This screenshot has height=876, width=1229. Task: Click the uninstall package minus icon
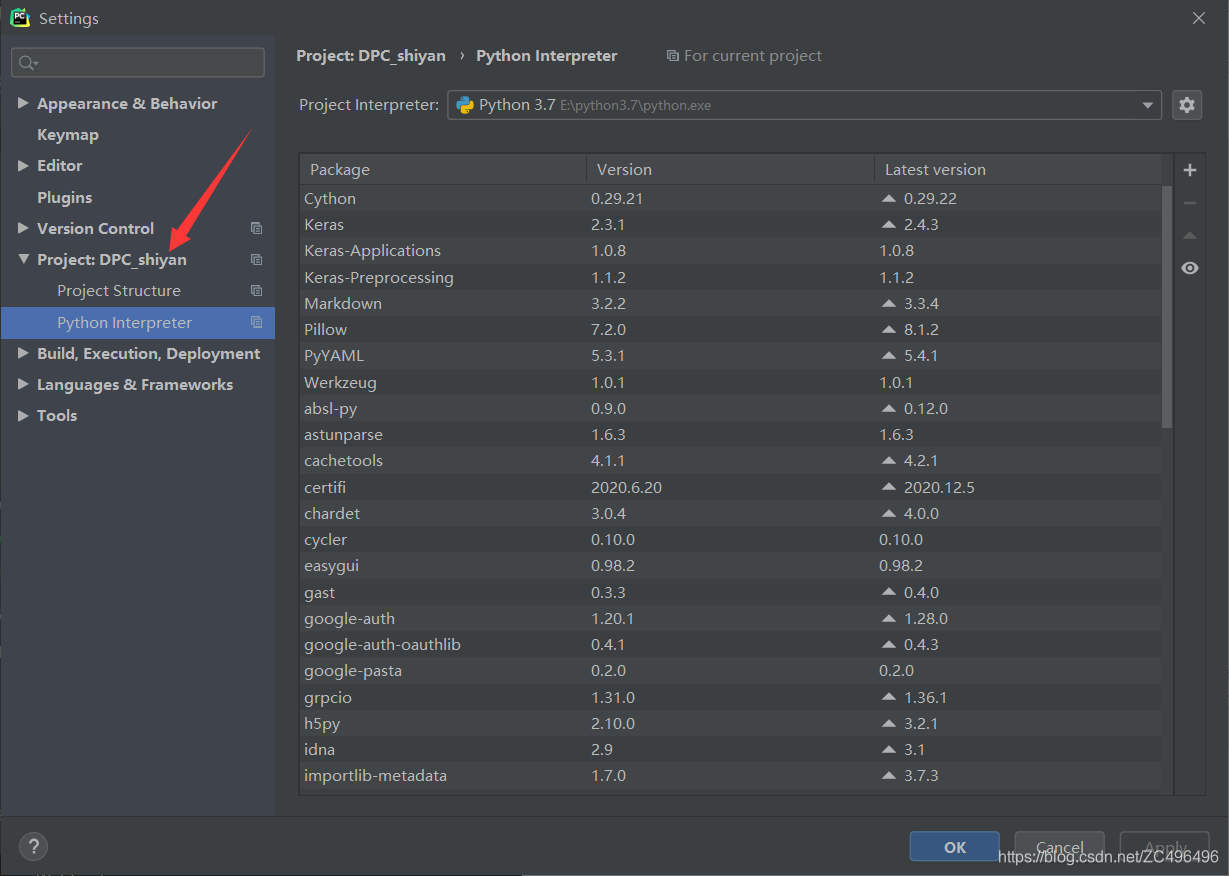point(1189,203)
